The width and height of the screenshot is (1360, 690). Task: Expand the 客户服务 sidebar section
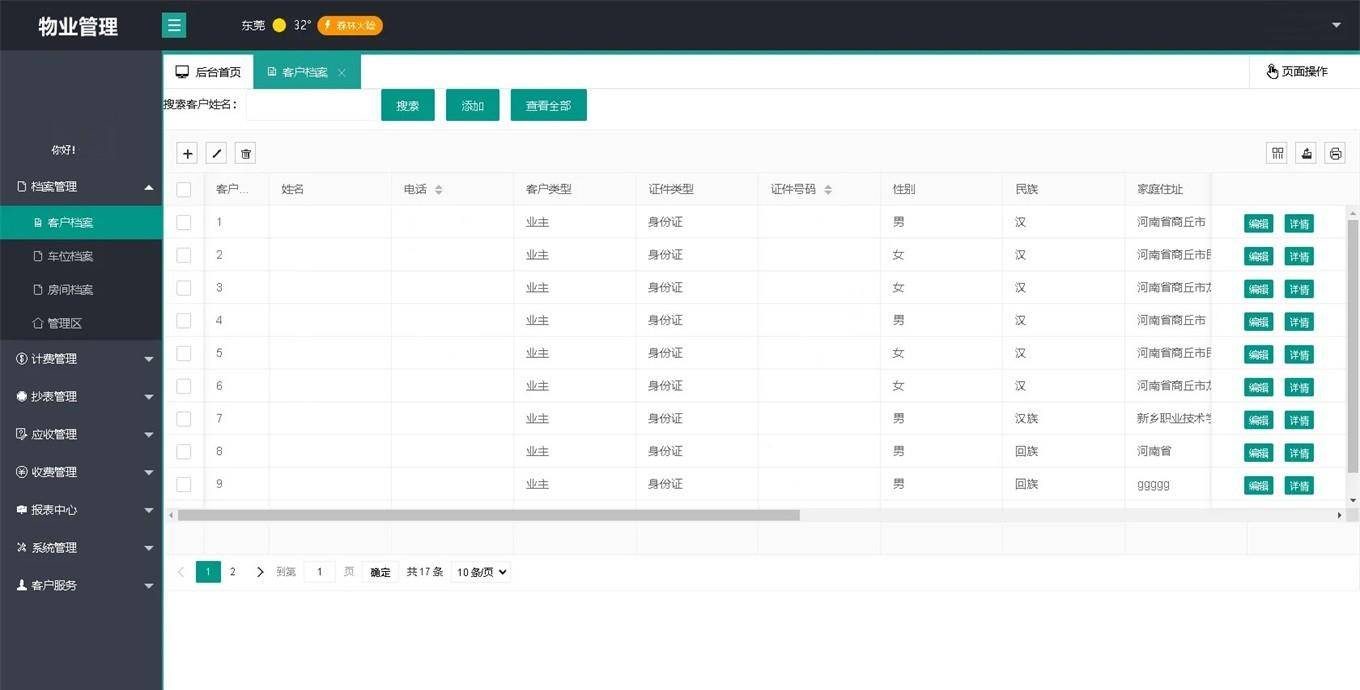[81, 585]
